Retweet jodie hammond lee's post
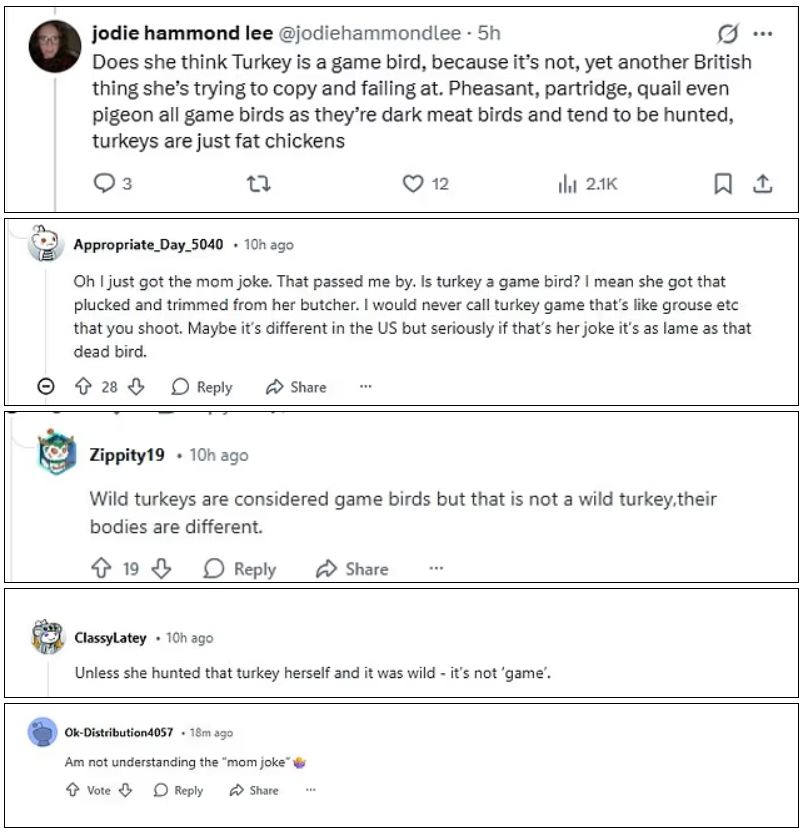This screenshot has height=836, width=803. [x=258, y=184]
